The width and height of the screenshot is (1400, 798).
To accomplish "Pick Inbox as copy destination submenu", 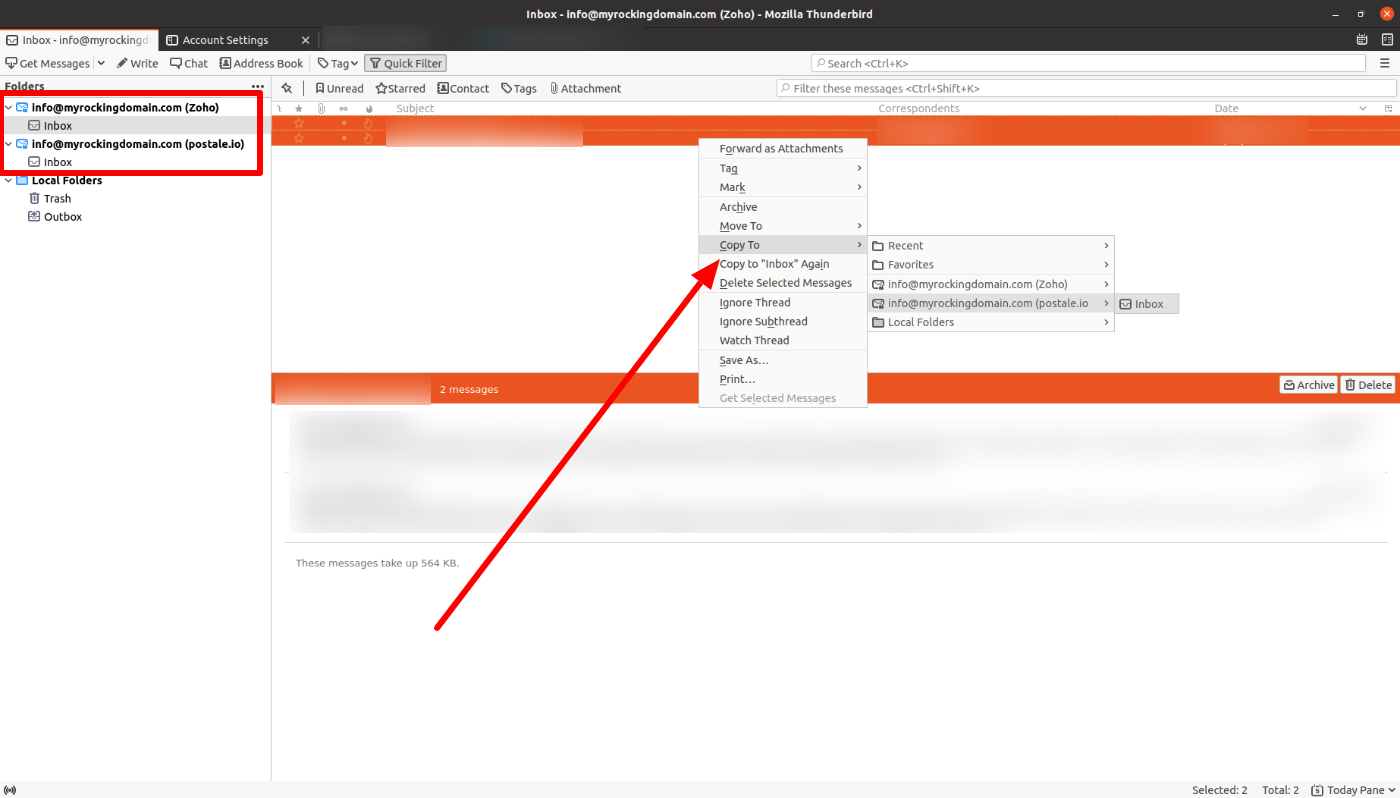I will pos(1147,304).
